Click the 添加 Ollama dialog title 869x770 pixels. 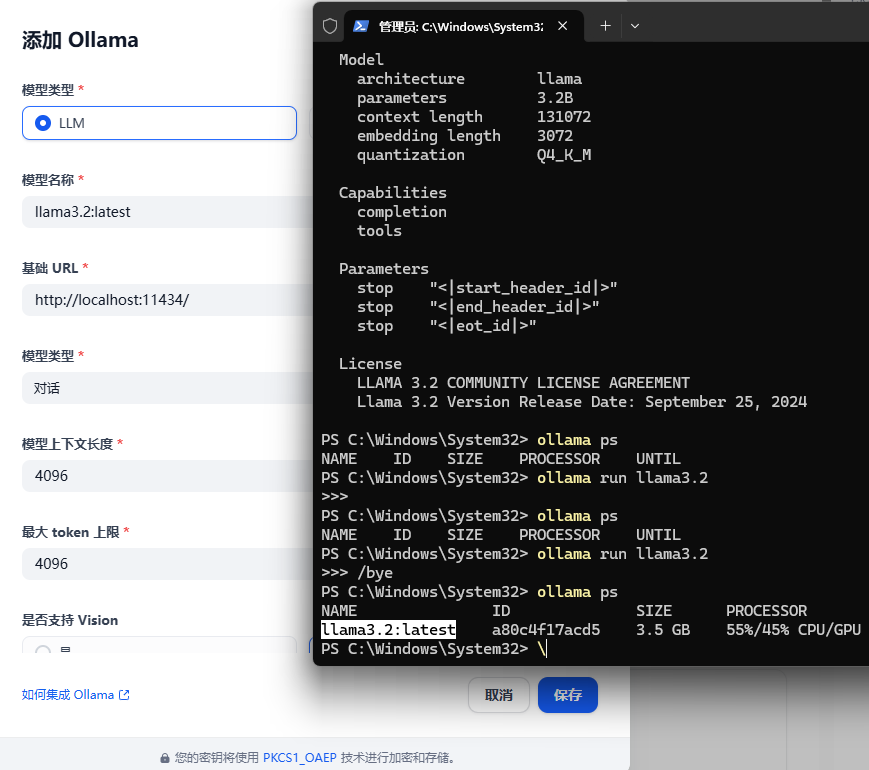click(x=80, y=40)
